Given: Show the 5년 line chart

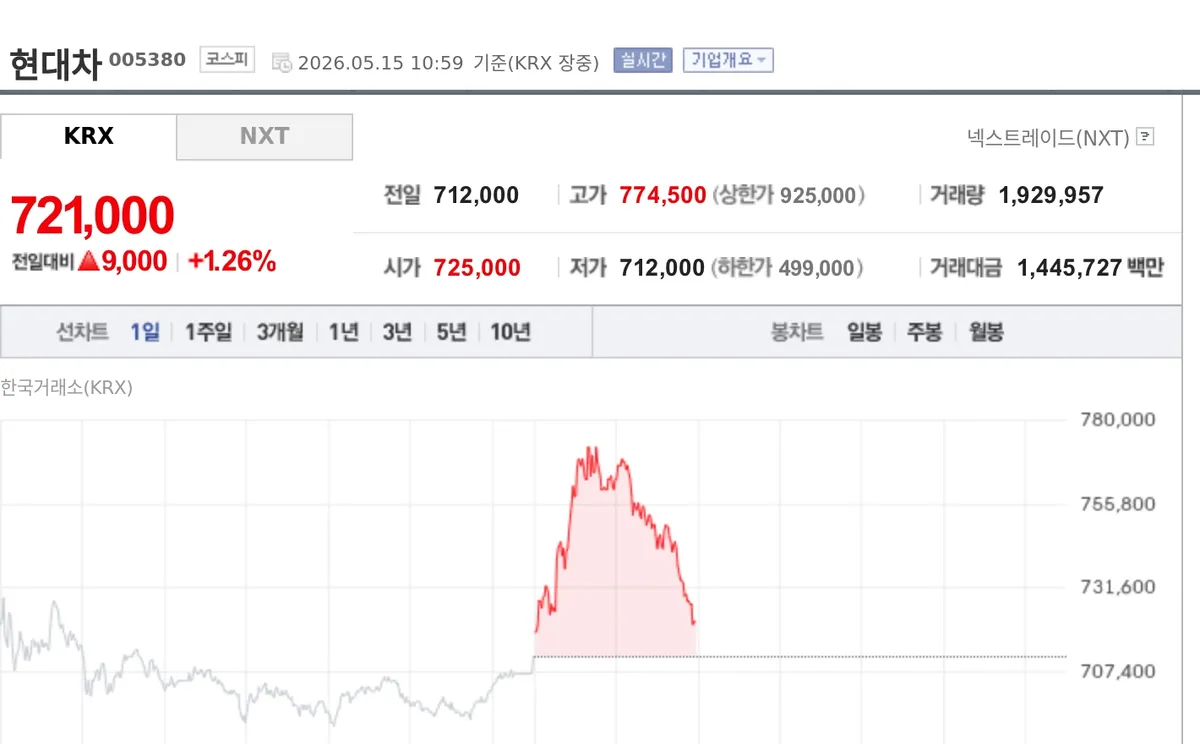Looking at the screenshot, I should tap(451, 332).
